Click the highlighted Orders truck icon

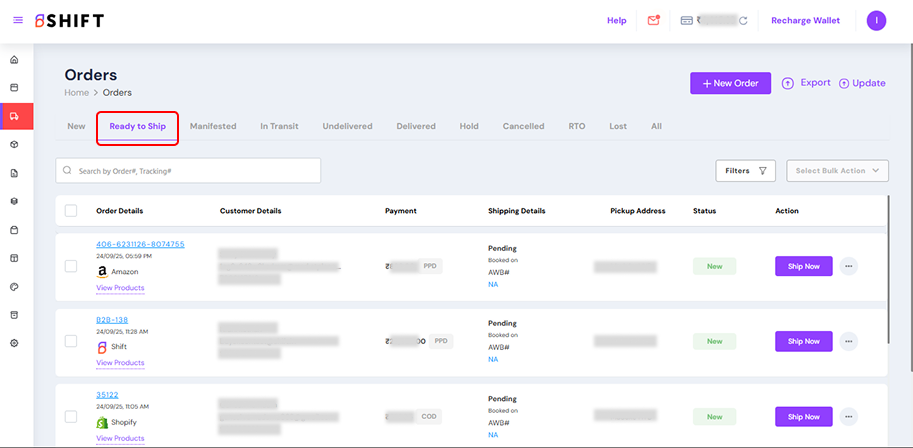(x=15, y=116)
